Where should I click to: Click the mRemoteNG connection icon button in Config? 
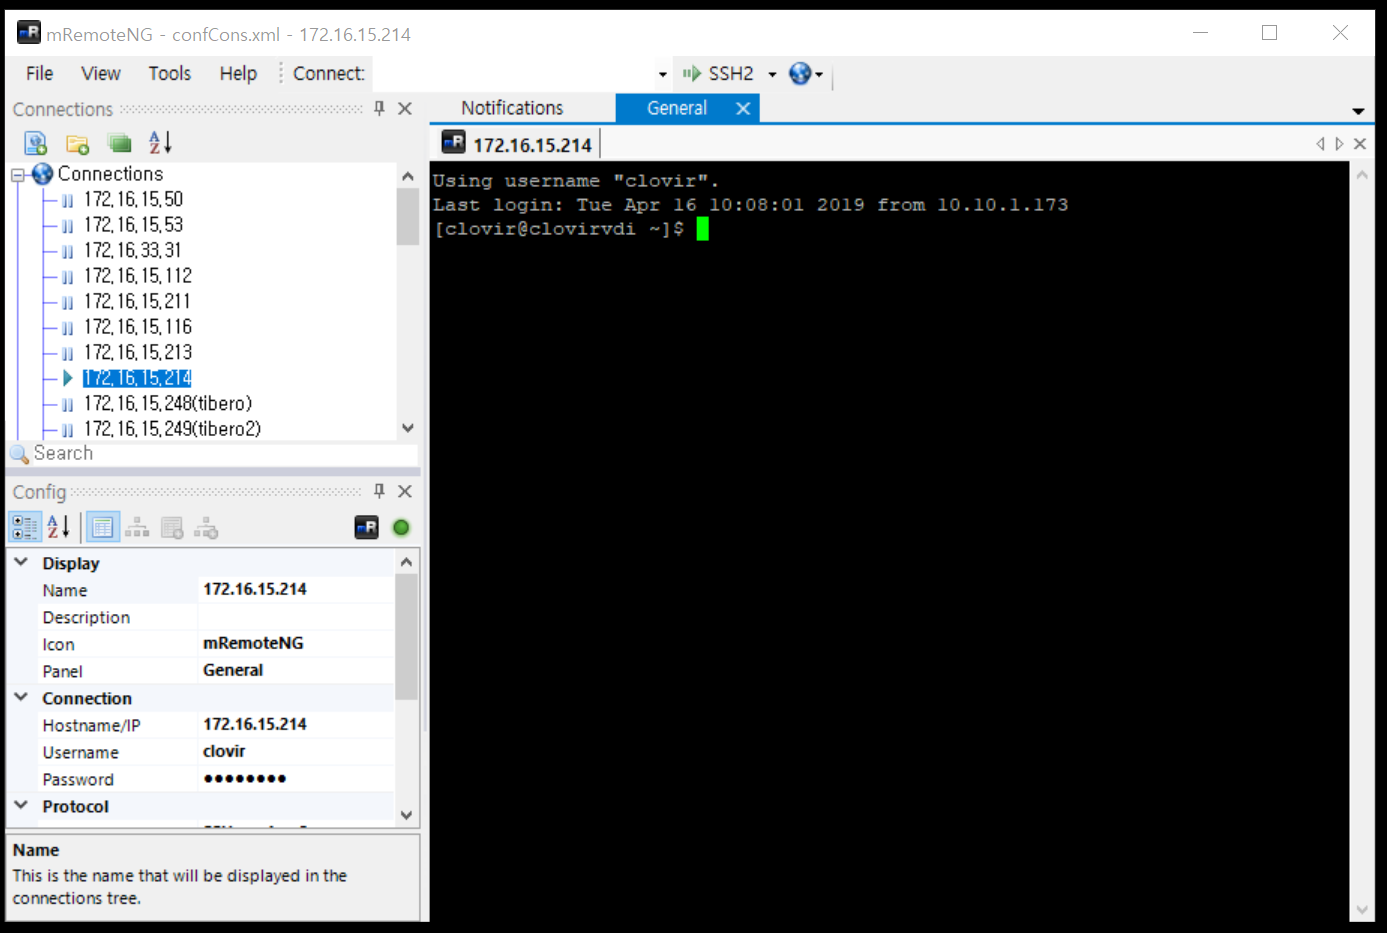366,527
